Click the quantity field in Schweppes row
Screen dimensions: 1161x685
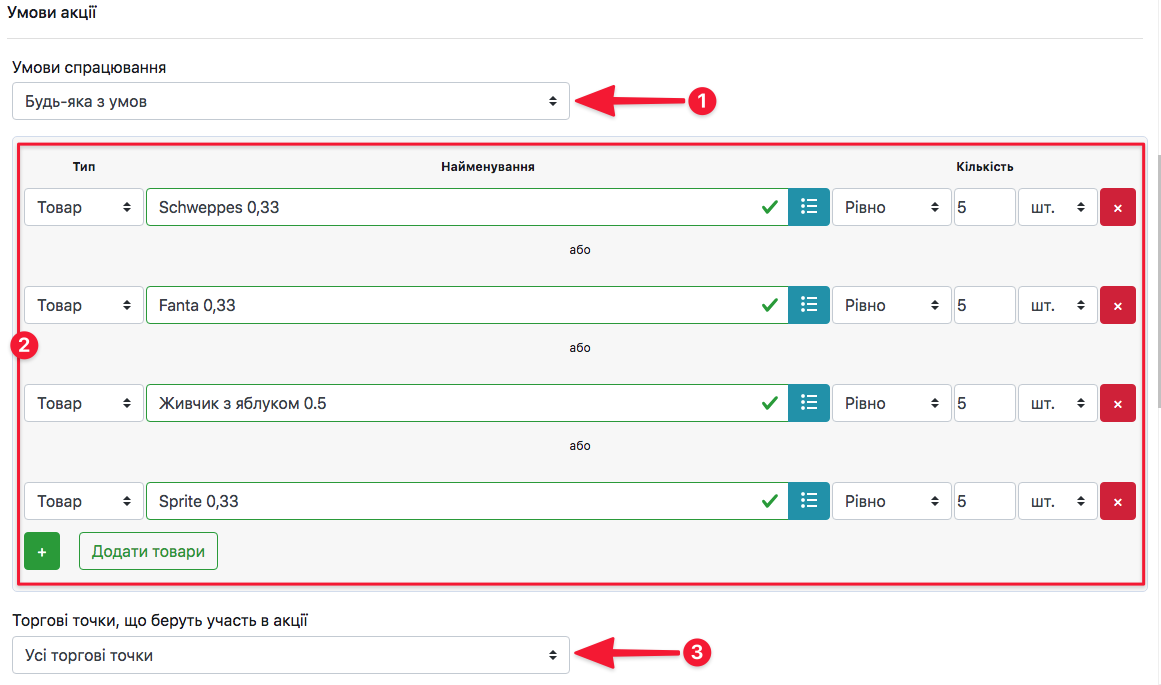984,207
